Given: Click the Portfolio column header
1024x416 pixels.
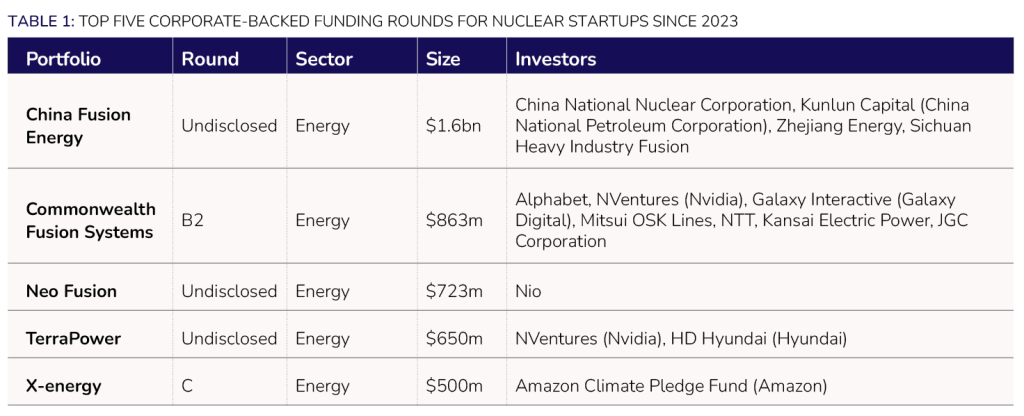Looking at the screenshot, I should (63, 59).
